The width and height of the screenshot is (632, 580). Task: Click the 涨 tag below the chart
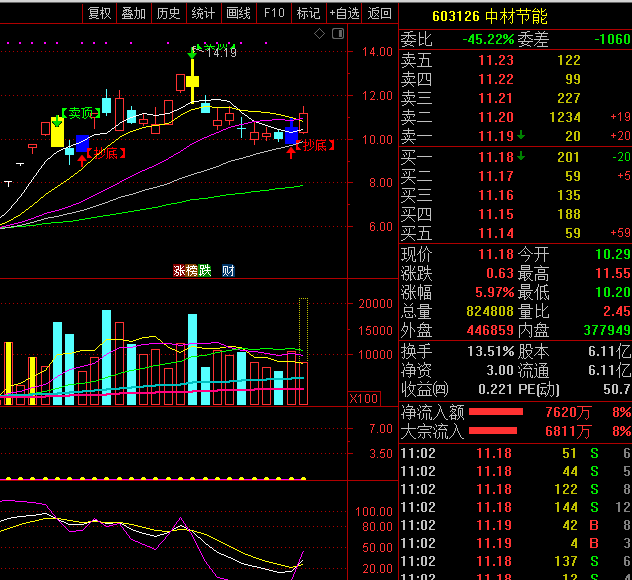[x=179, y=270]
